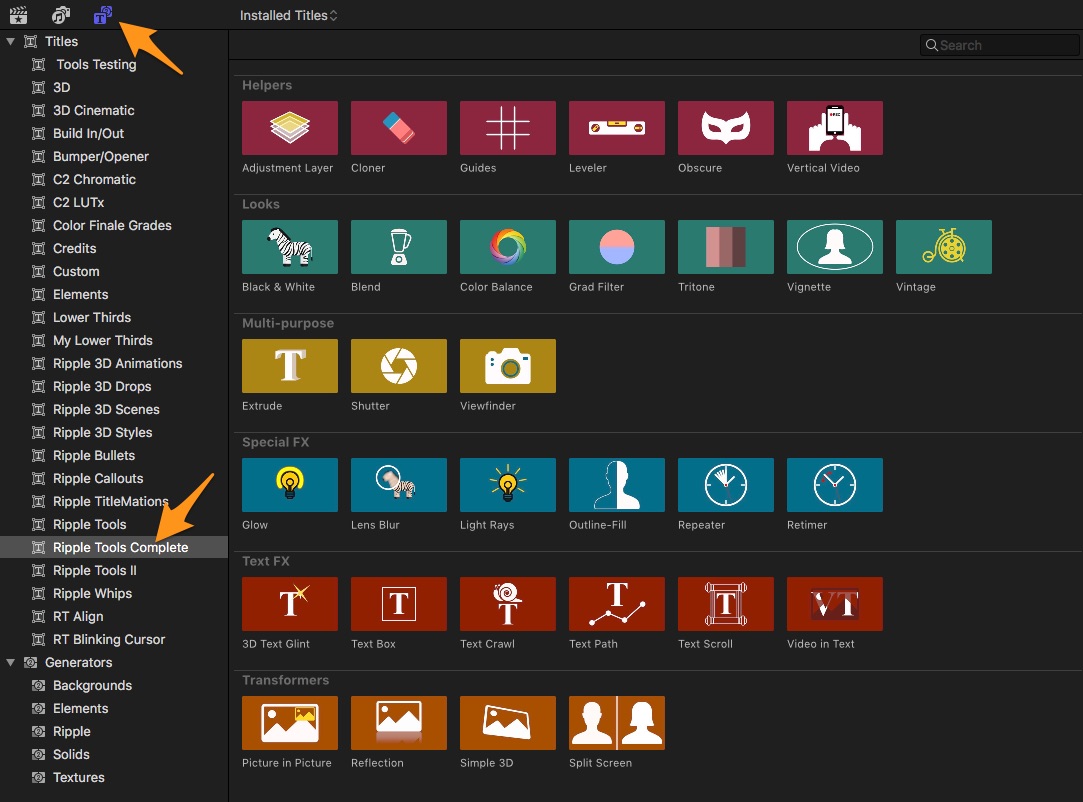
Task: Open the Ripple Callouts category
Action: pyautogui.click(x=114, y=478)
